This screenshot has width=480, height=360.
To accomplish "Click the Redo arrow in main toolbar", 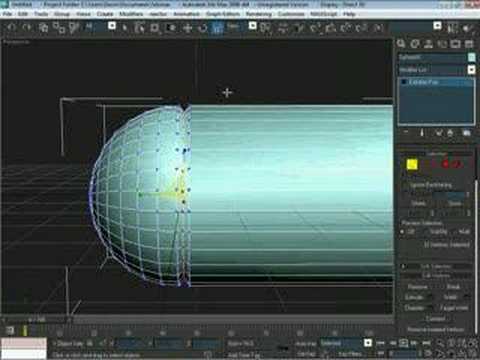I will (x=27, y=27).
